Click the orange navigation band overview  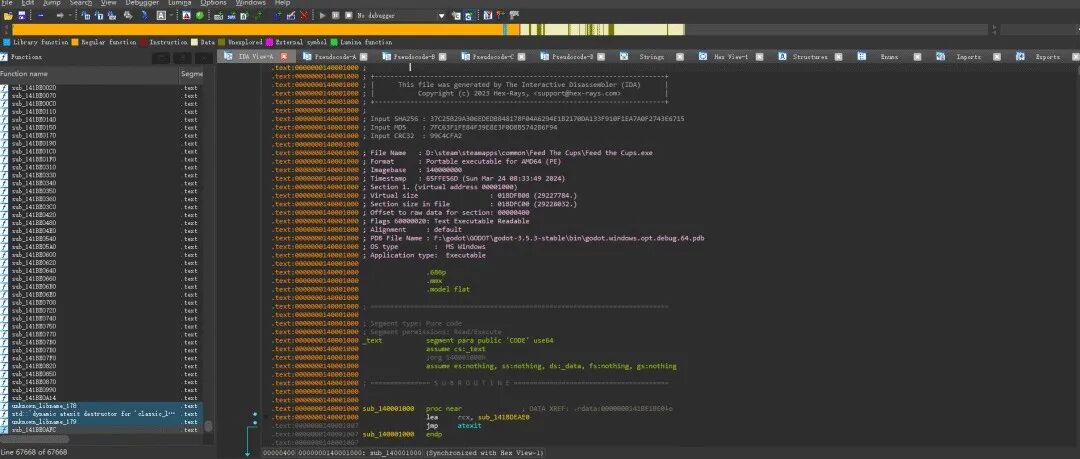pos(258,30)
